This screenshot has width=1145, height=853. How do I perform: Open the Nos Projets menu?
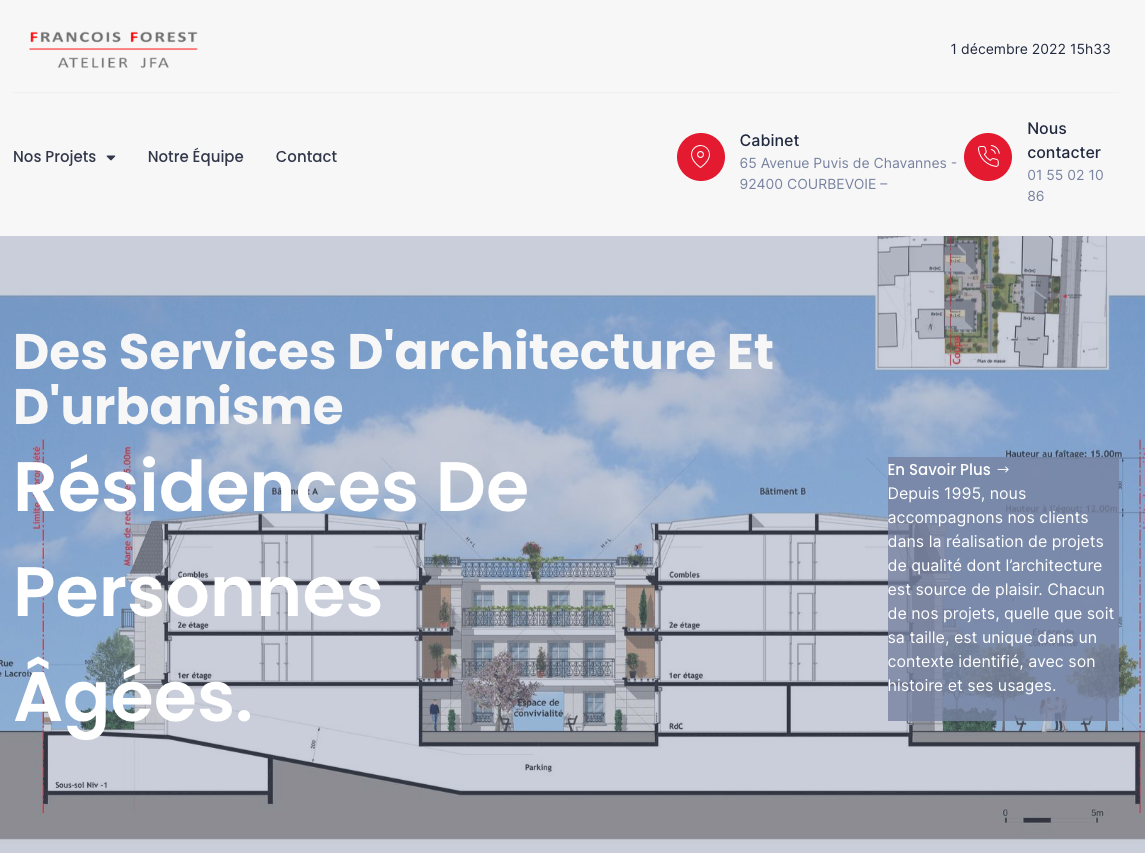[64, 156]
